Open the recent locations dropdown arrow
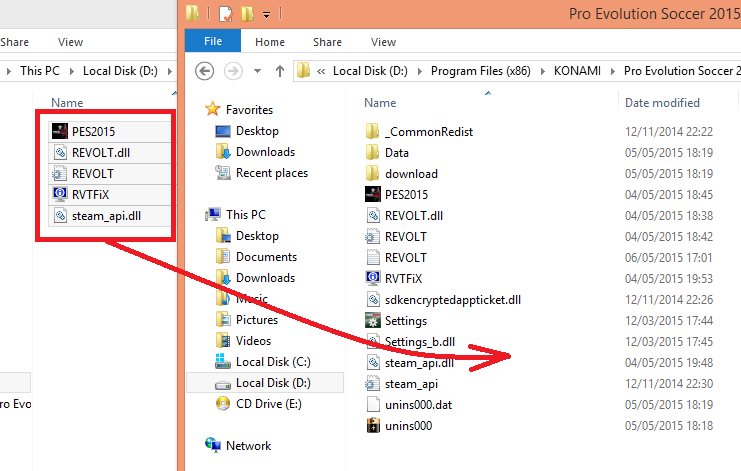 [258, 71]
